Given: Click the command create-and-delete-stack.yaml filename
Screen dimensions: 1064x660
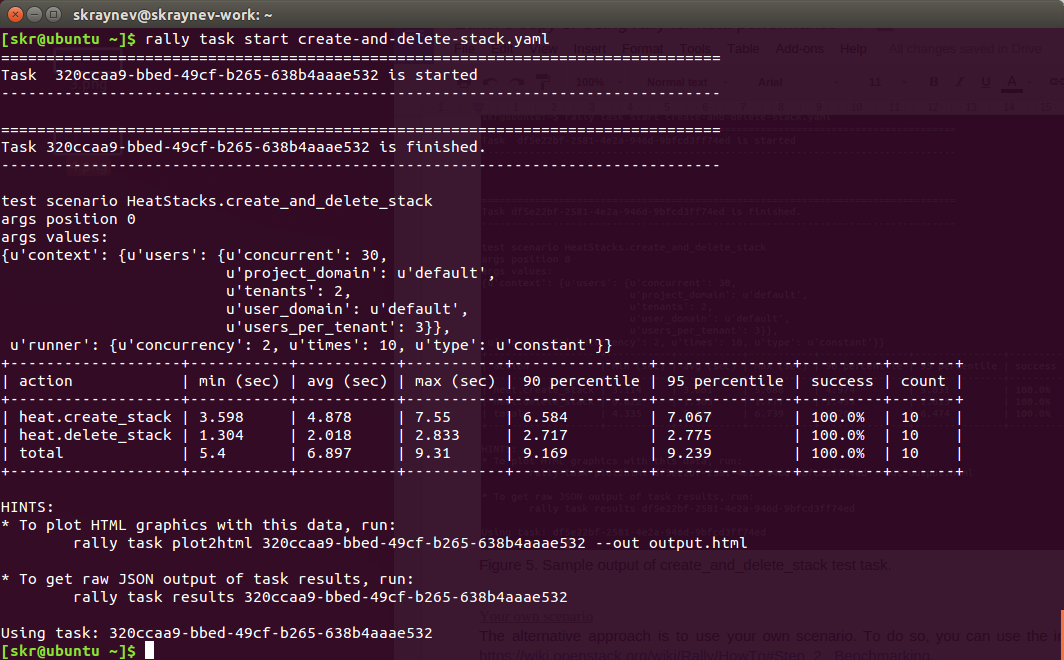Looking at the screenshot, I should 423,39.
